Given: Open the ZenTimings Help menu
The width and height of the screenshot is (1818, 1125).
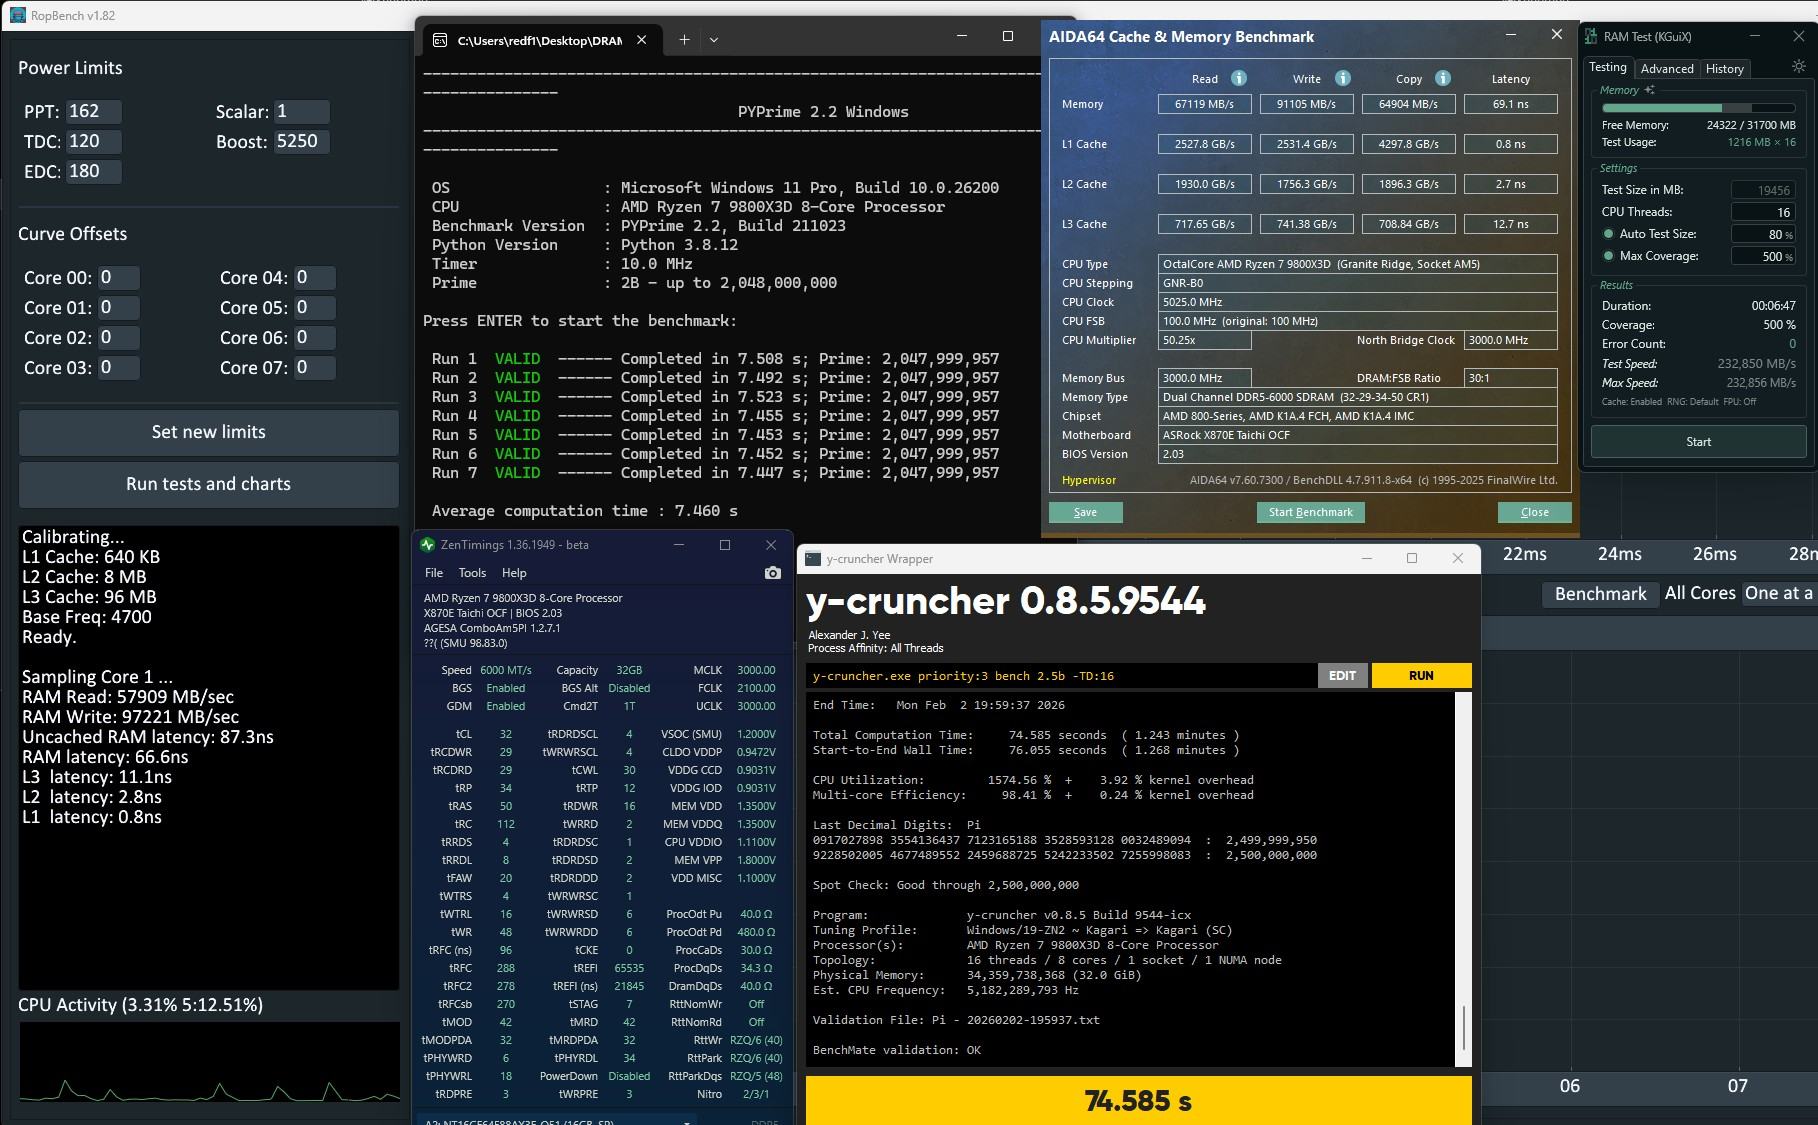Looking at the screenshot, I should tap(514, 573).
